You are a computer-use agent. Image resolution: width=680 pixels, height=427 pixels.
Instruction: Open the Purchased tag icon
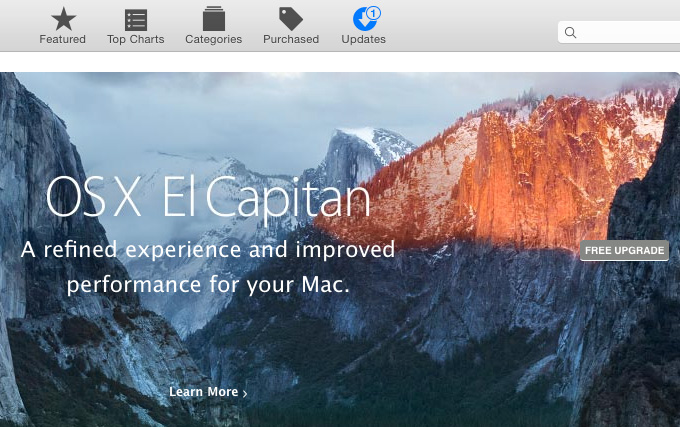(291, 19)
